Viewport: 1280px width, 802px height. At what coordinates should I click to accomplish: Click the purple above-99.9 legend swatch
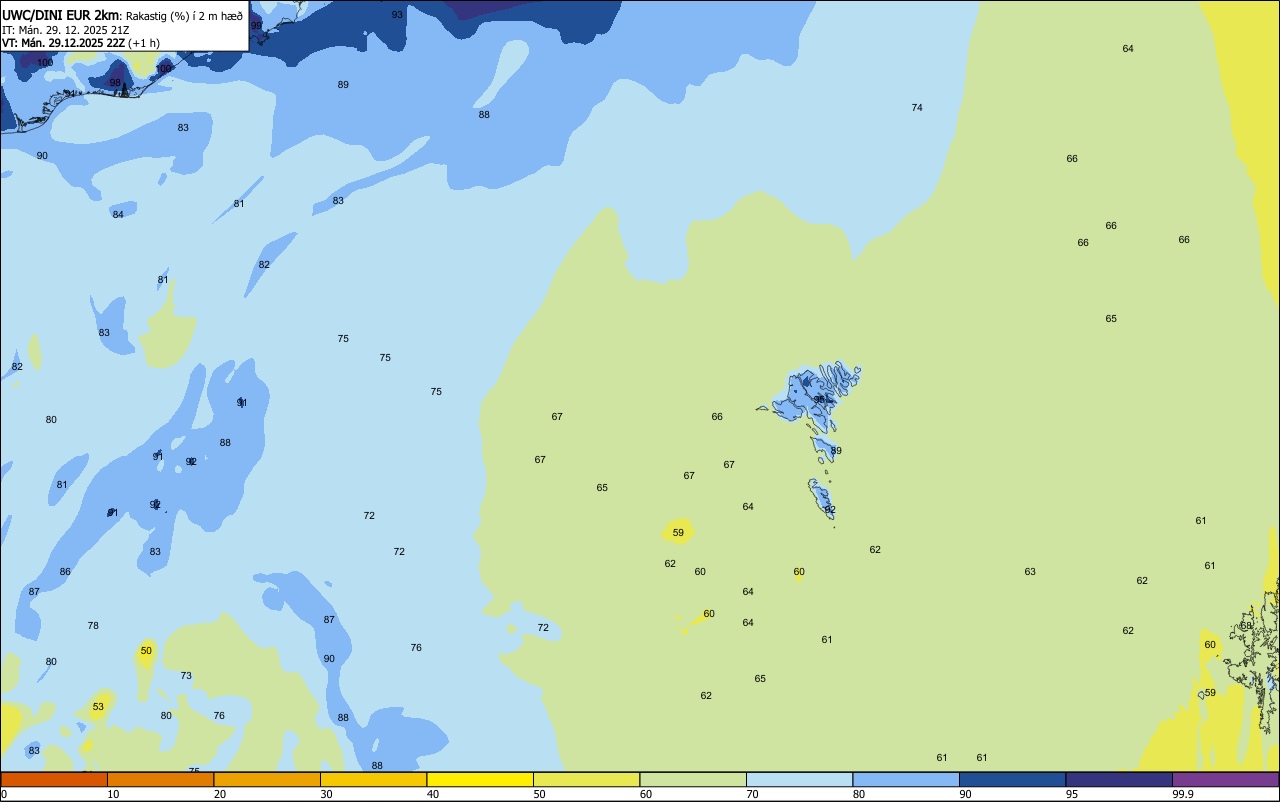click(1225, 779)
